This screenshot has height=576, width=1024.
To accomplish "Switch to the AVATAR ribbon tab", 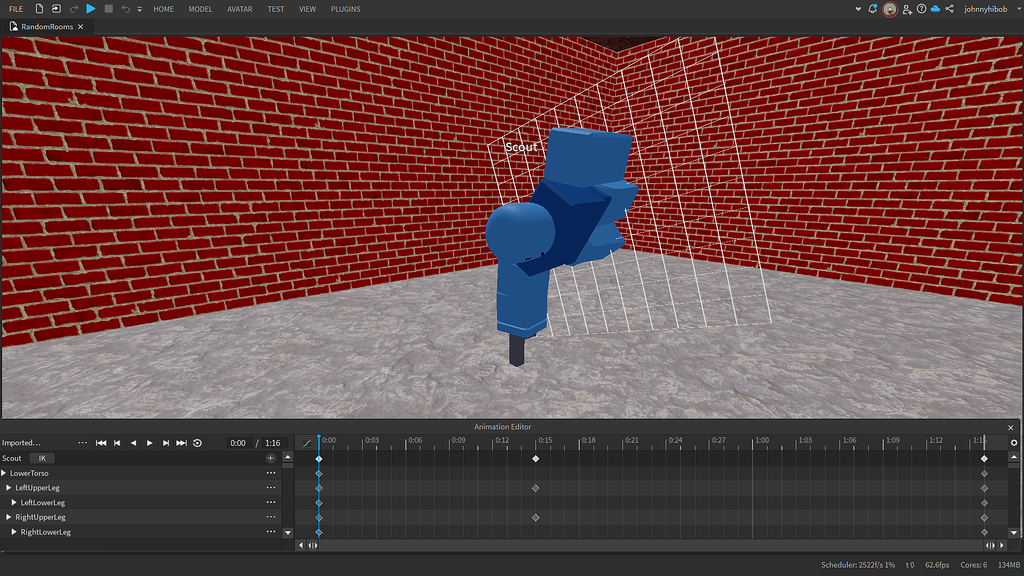I will 240,9.
